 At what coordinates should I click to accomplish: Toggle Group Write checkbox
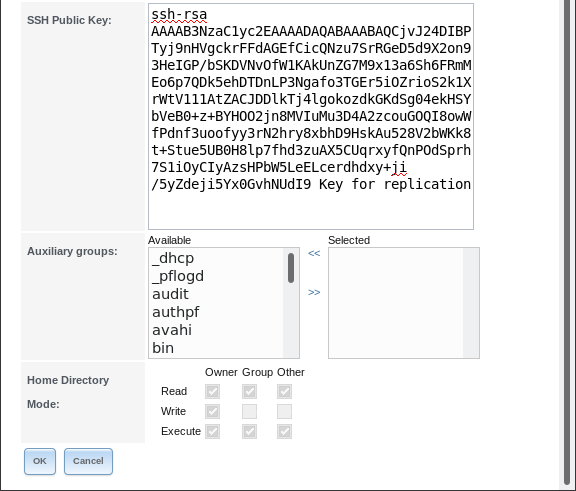[x=249, y=411]
